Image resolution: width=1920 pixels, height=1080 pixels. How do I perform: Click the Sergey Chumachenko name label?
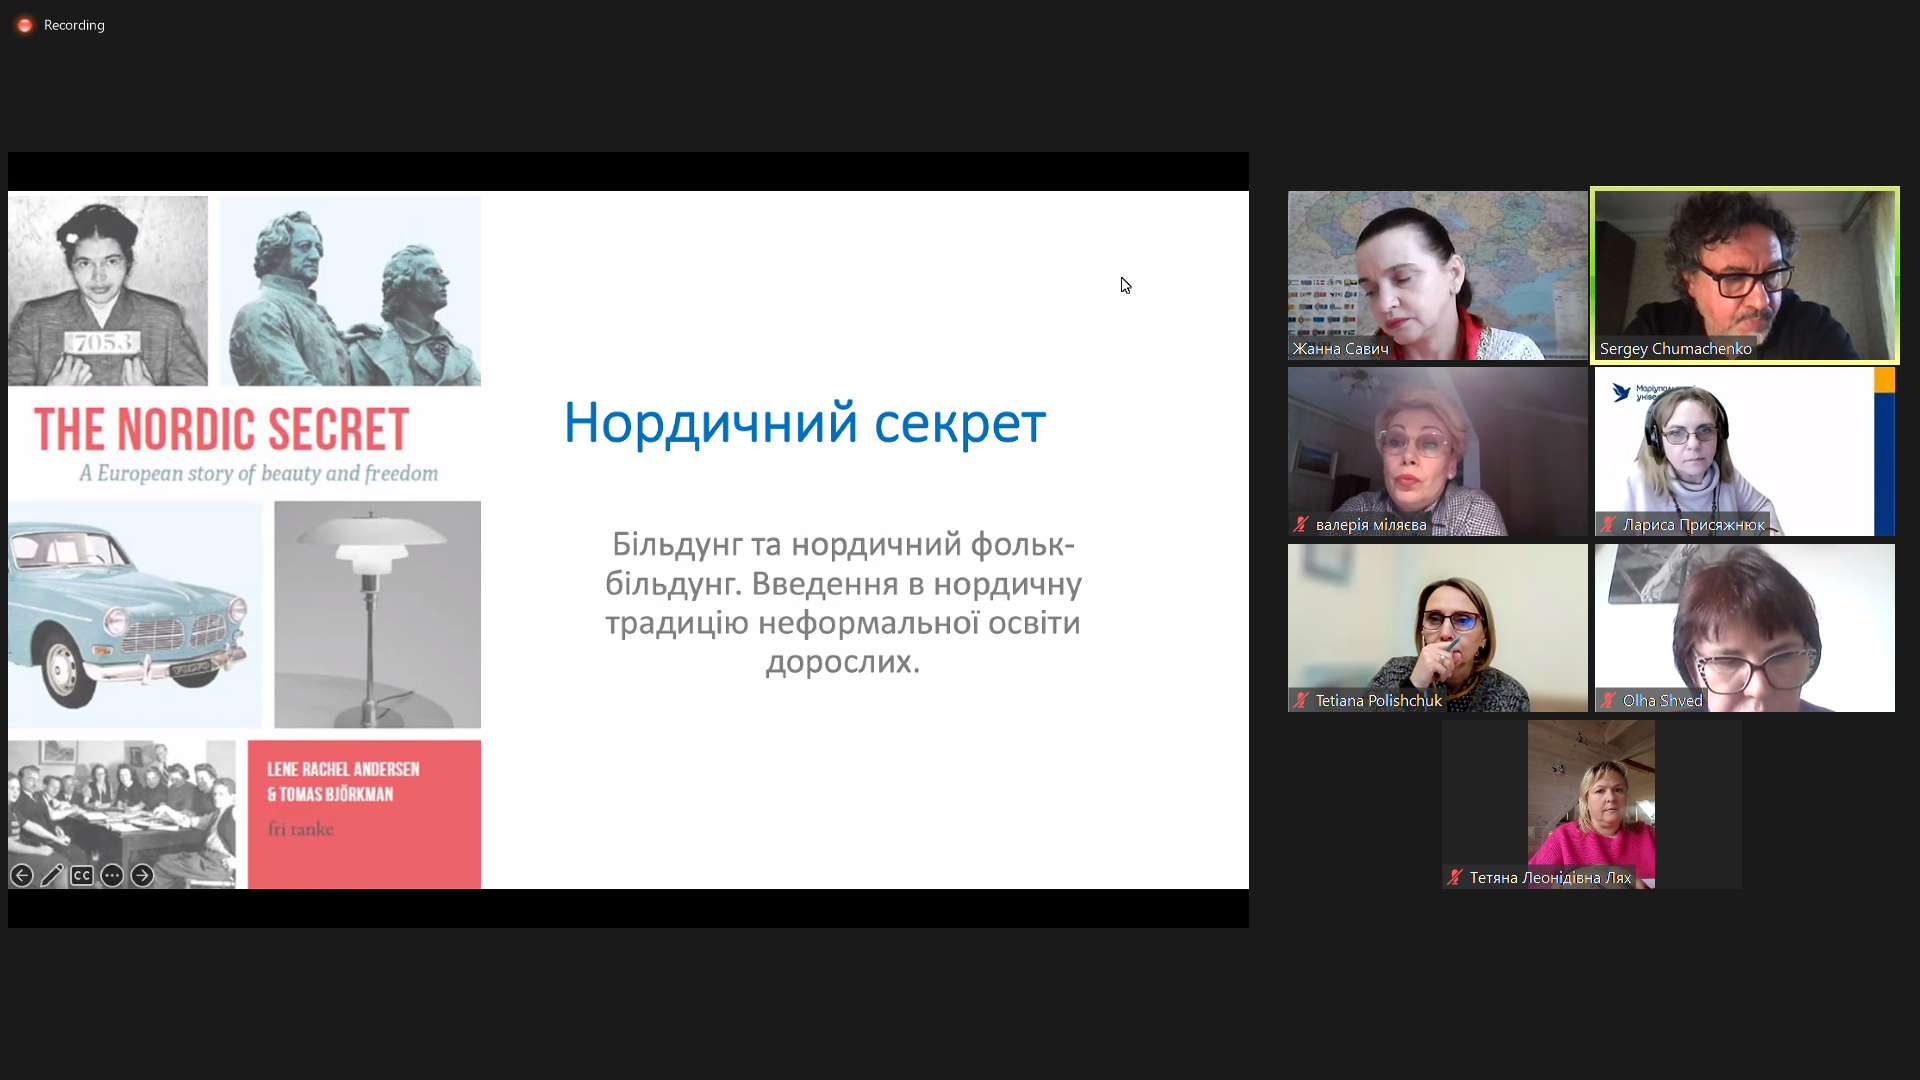tap(1676, 349)
